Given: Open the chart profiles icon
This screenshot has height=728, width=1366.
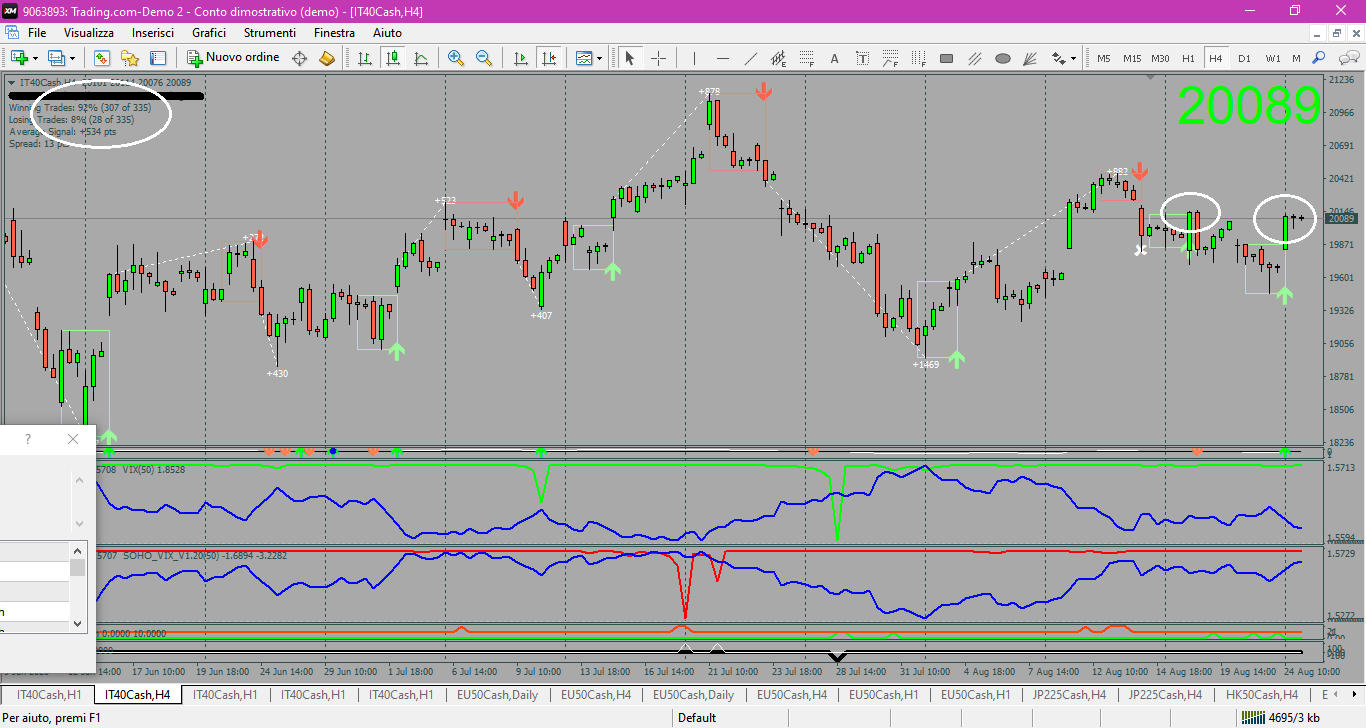Looking at the screenshot, I should tap(56, 58).
